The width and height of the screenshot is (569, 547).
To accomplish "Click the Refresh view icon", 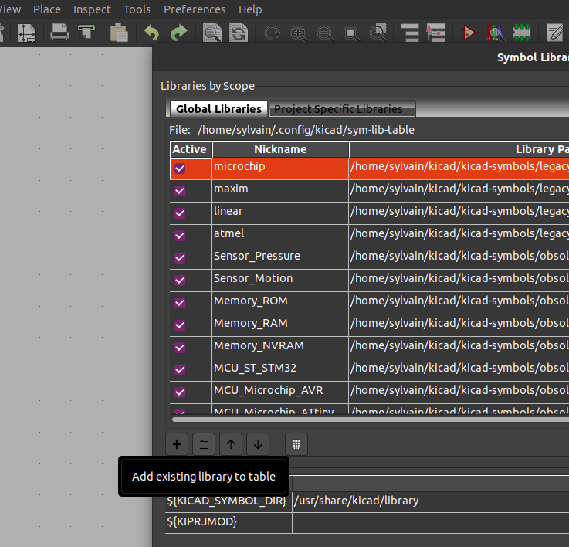I will (x=272, y=33).
